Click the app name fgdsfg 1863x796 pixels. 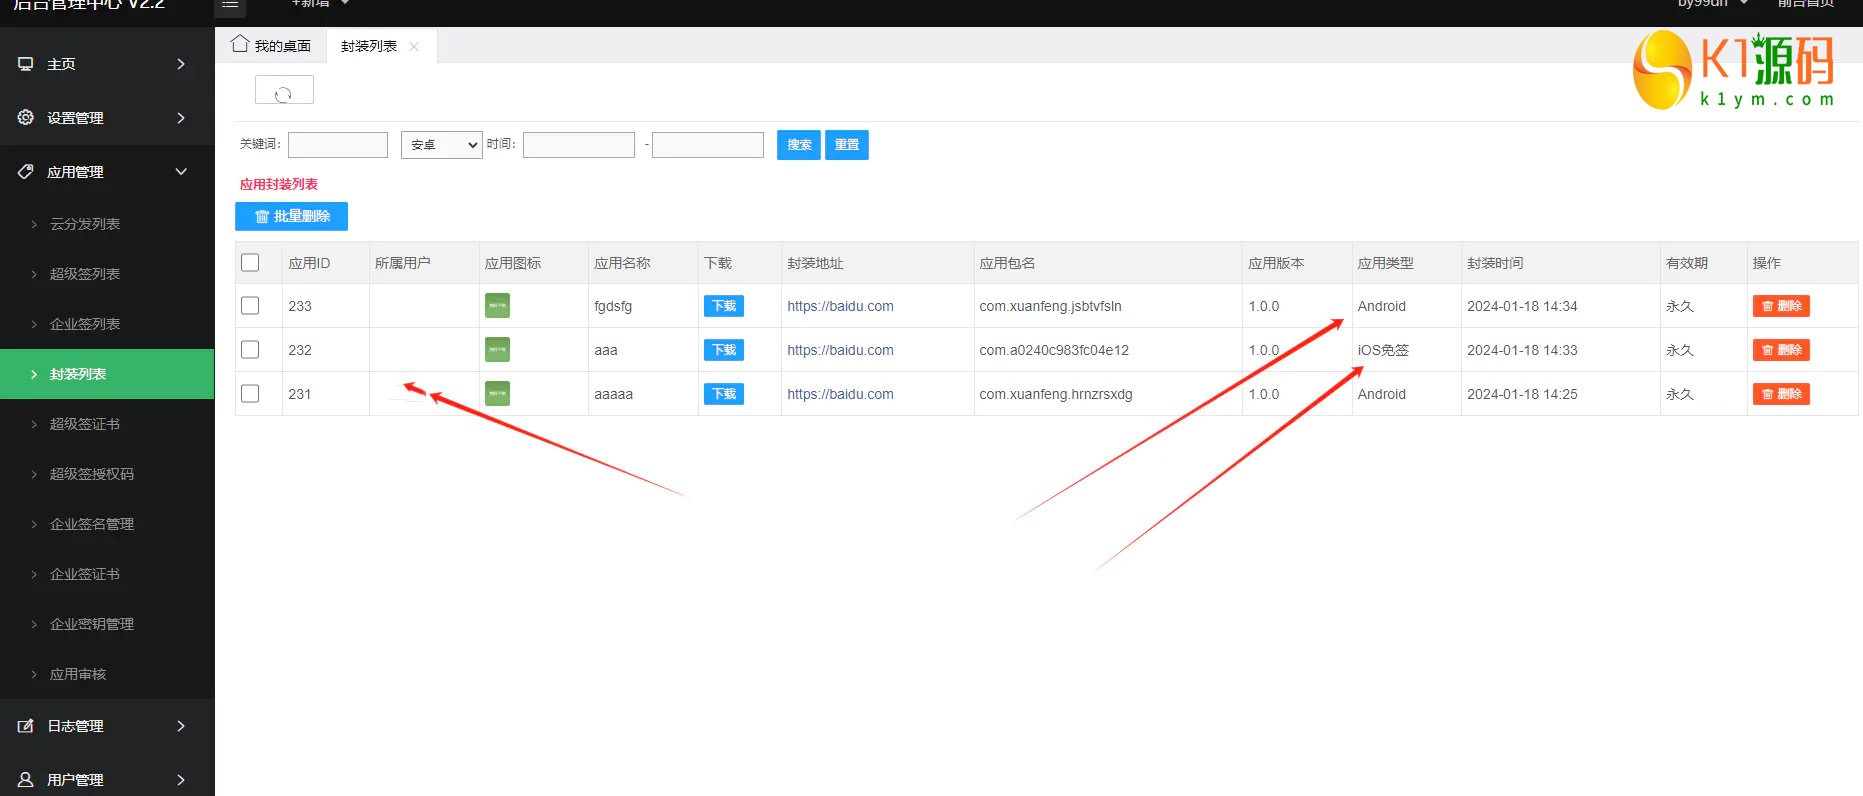point(613,306)
